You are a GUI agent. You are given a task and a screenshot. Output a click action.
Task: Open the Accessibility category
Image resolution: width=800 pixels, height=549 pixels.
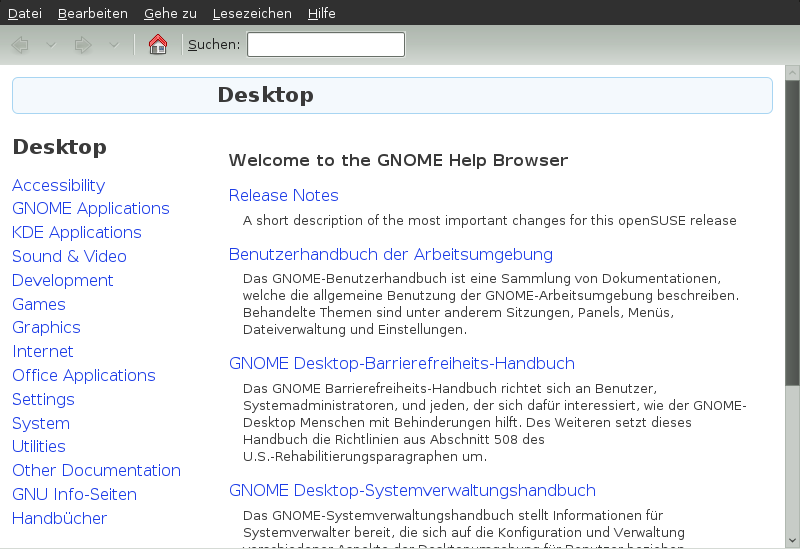click(59, 185)
